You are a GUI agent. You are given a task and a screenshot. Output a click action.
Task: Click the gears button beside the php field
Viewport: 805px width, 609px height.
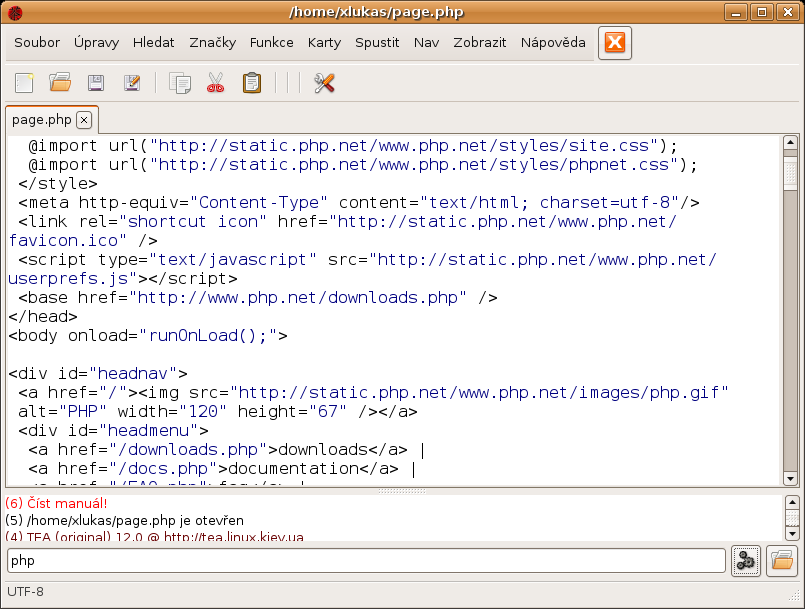(745, 561)
